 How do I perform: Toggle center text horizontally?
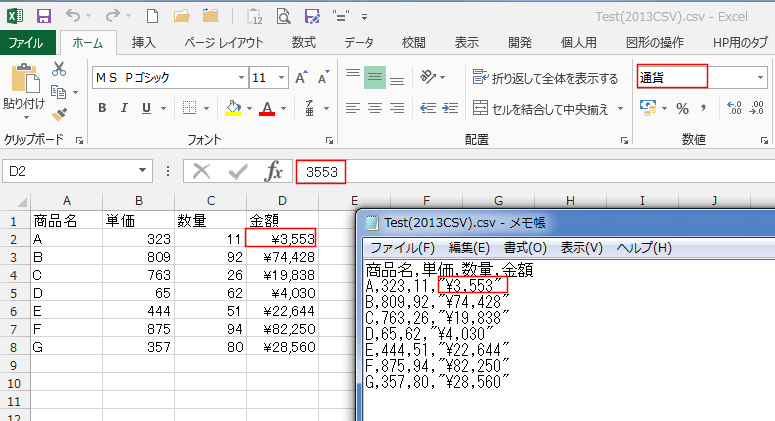coord(375,108)
